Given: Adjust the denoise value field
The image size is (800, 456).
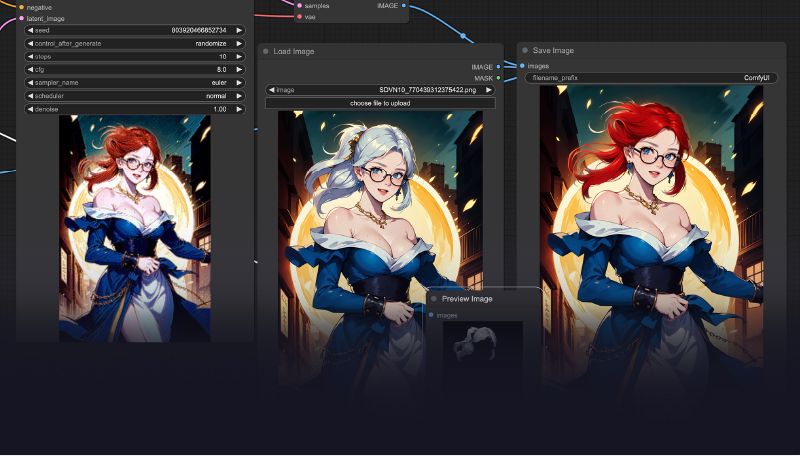Looking at the screenshot, I should coord(135,109).
